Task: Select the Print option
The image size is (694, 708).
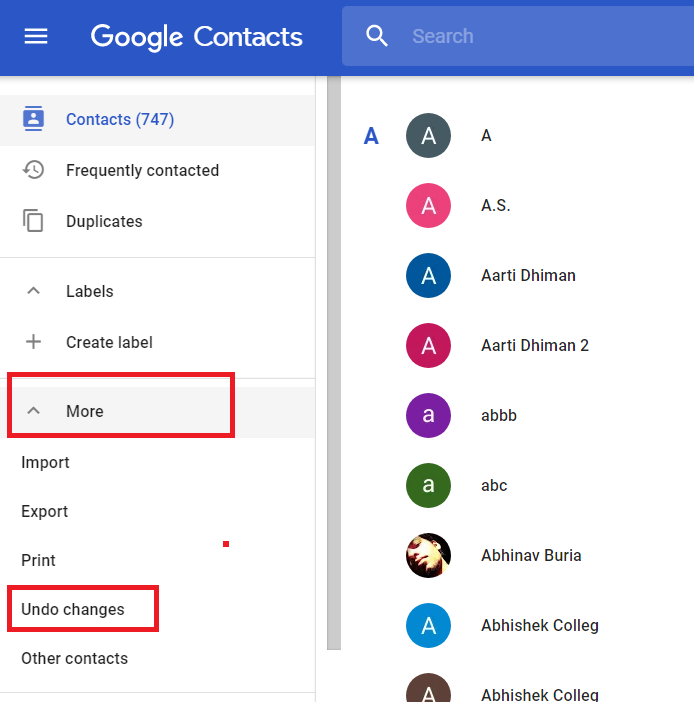Action: 38,560
